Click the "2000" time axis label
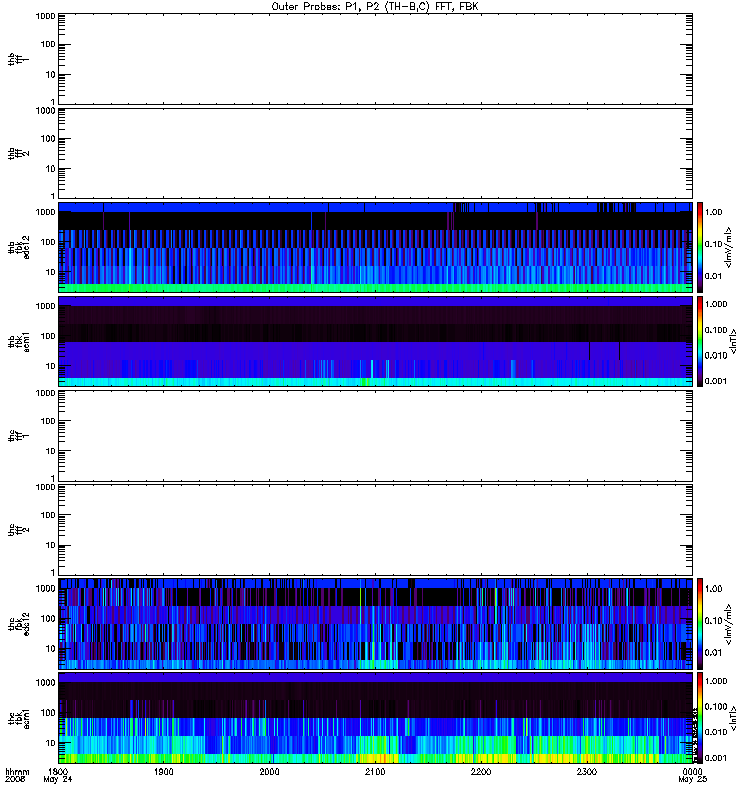Viewport: 750px width, 800px height. 269,771
